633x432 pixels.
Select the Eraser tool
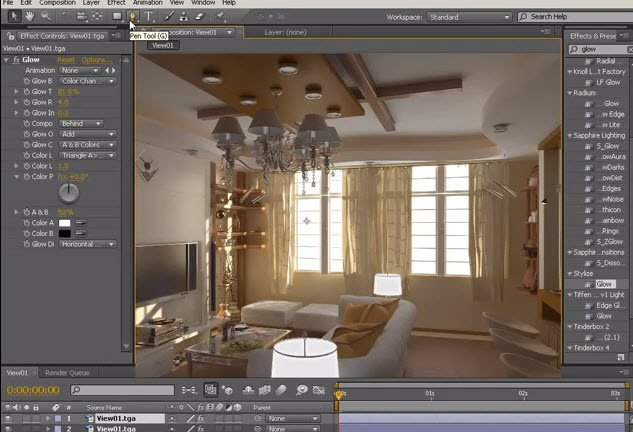click(199, 16)
